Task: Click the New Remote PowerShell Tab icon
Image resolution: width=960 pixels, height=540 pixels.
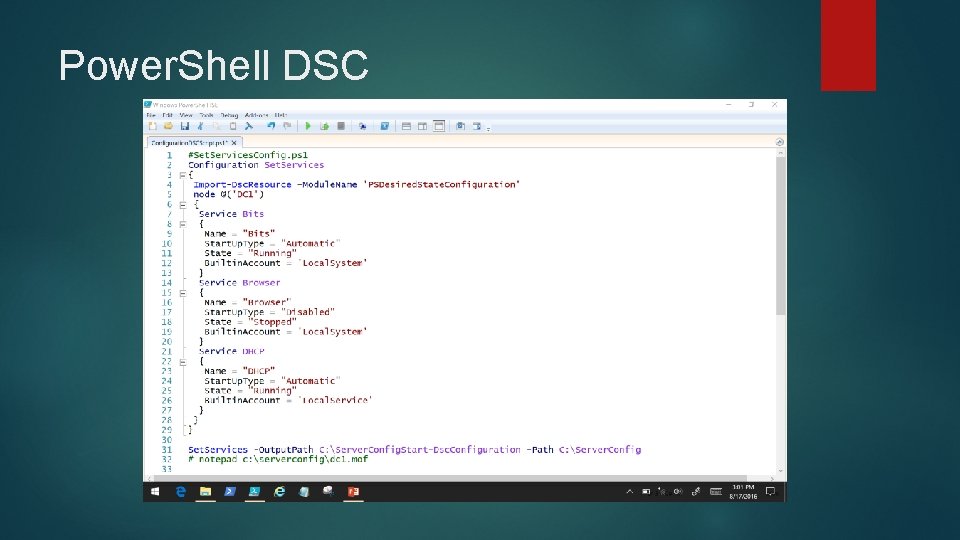Action: 362,126
